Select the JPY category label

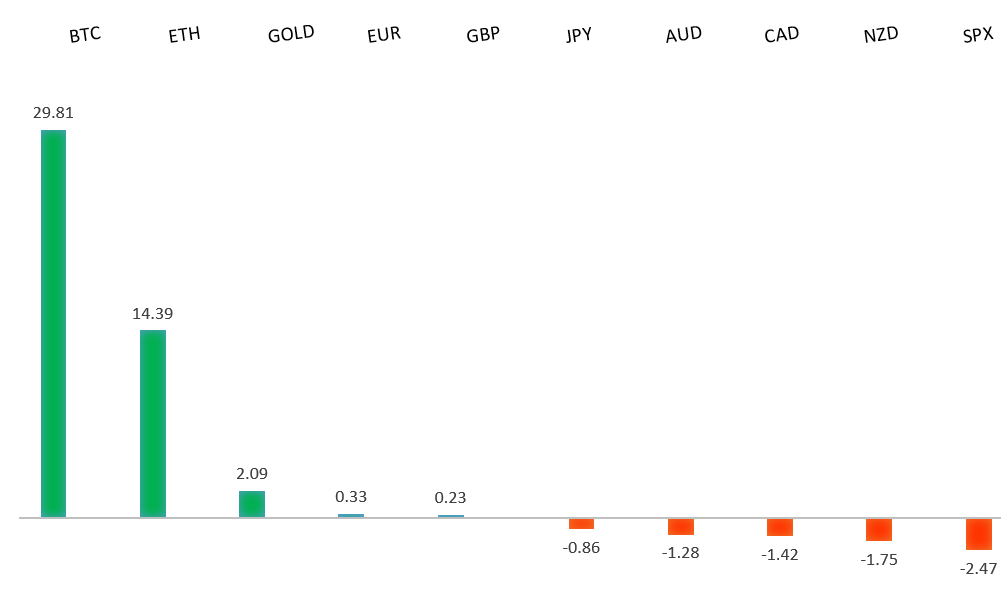pos(579,35)
